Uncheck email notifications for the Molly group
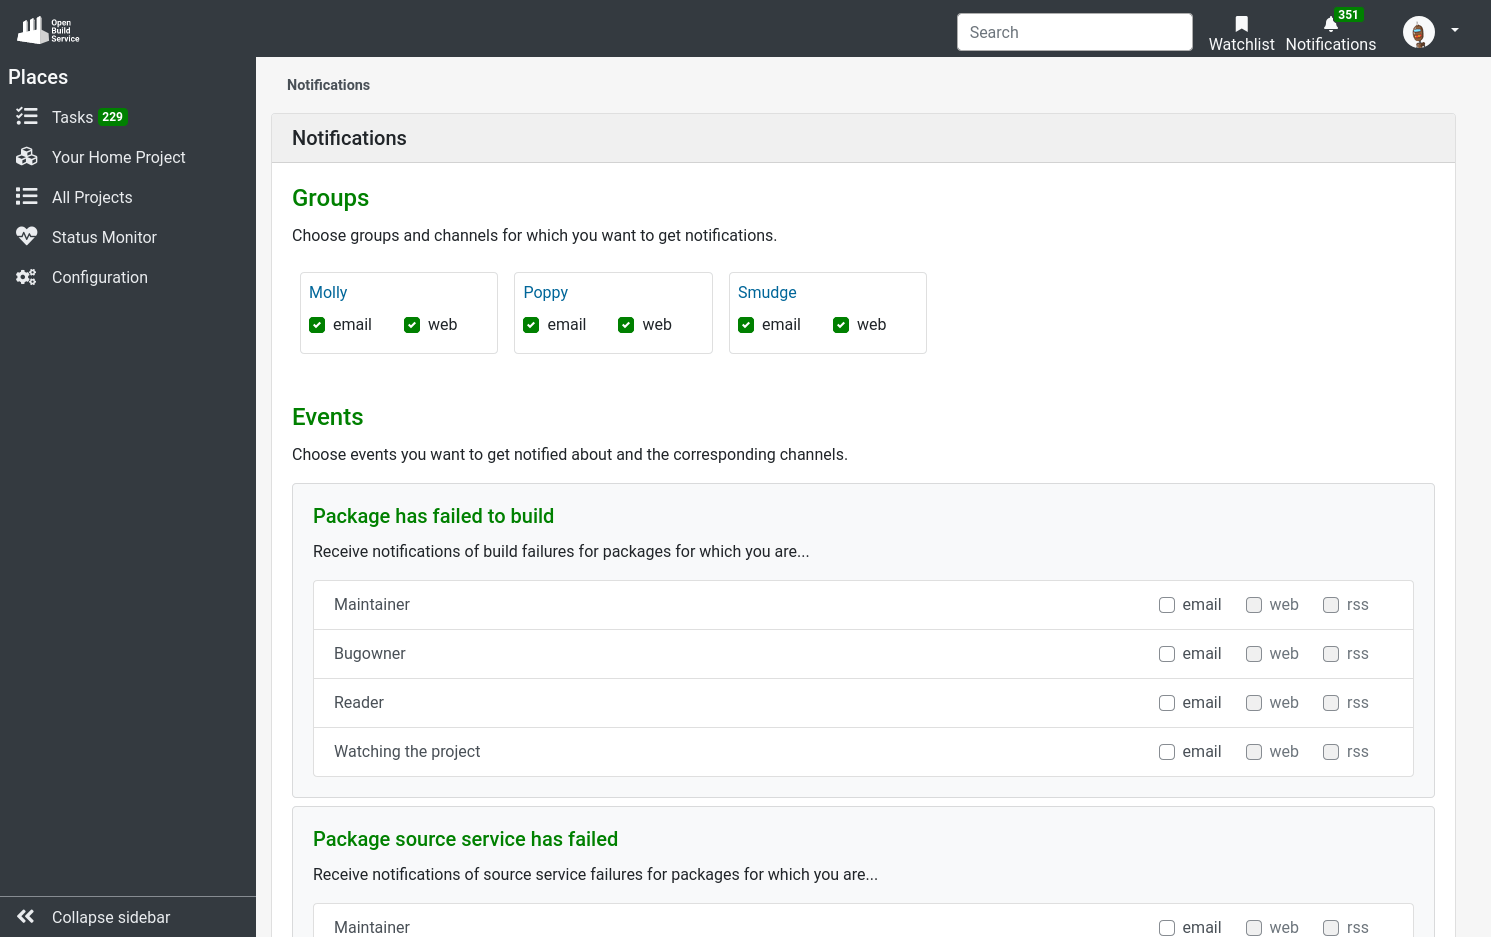The width and height of the screenshot is (1491, 937). [x=316, y=325]
